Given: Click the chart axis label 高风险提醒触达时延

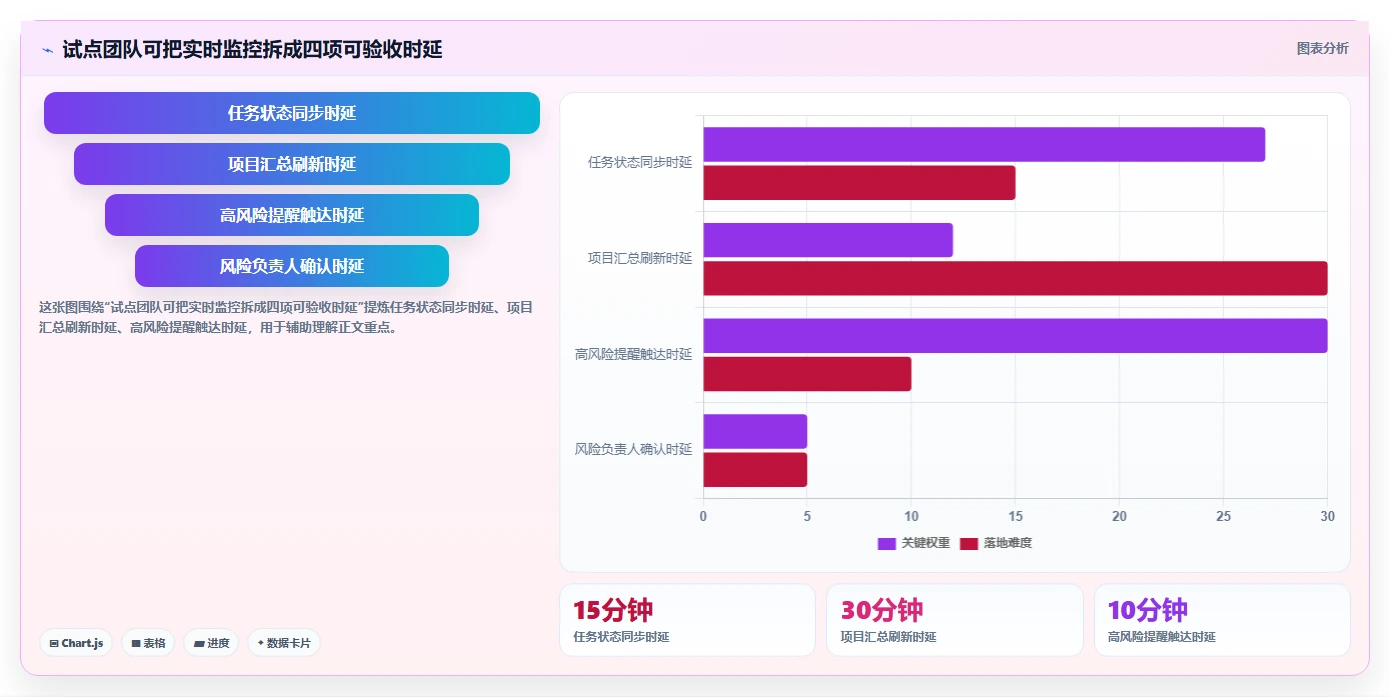Looking at the screenshot, I should (633, 354).
